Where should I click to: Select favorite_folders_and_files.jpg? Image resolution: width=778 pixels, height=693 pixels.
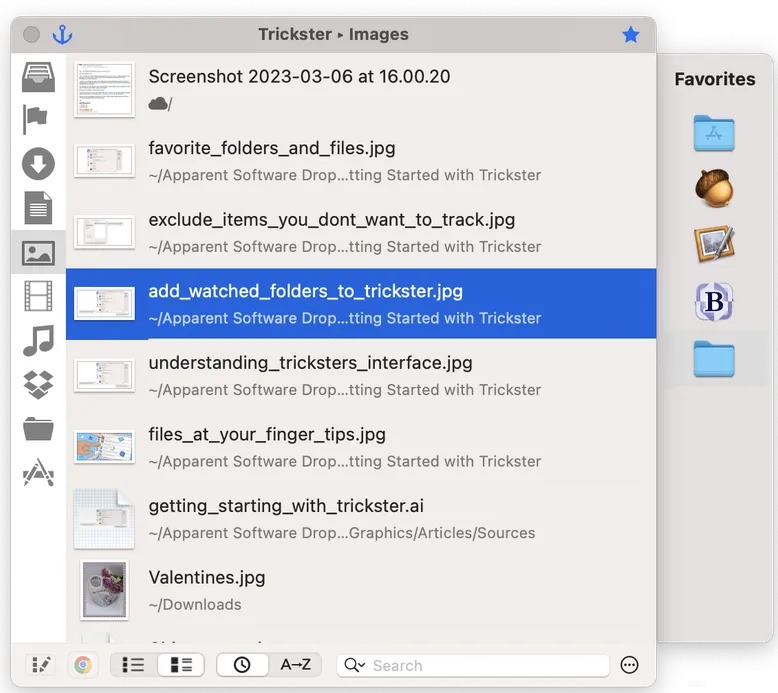coord(361,161)
